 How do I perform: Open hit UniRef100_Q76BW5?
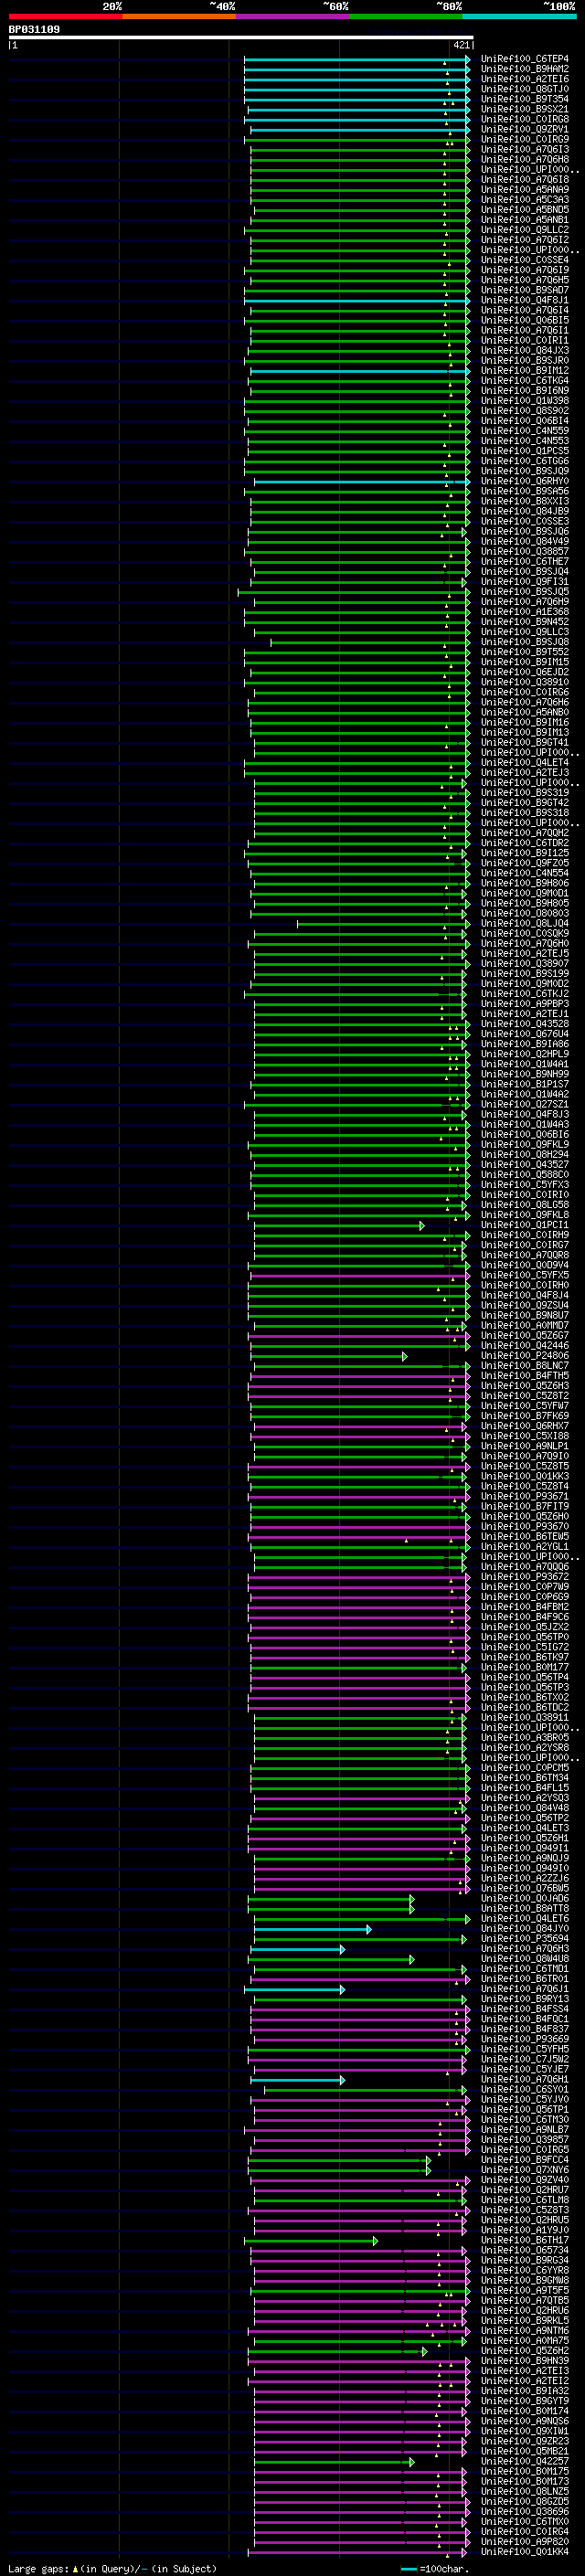[x=524, y=1888]
